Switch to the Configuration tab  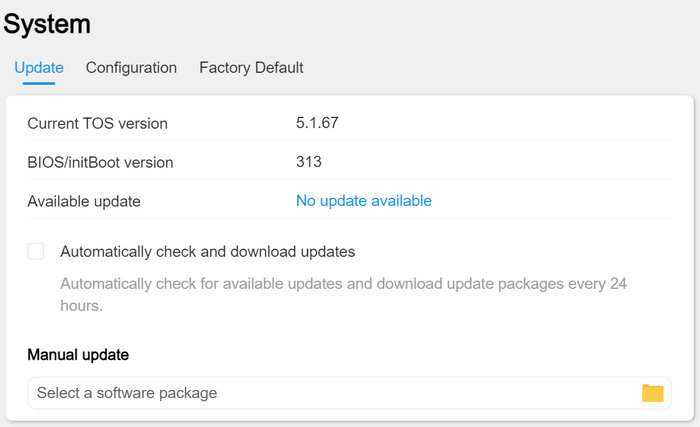tap(131, 68)
